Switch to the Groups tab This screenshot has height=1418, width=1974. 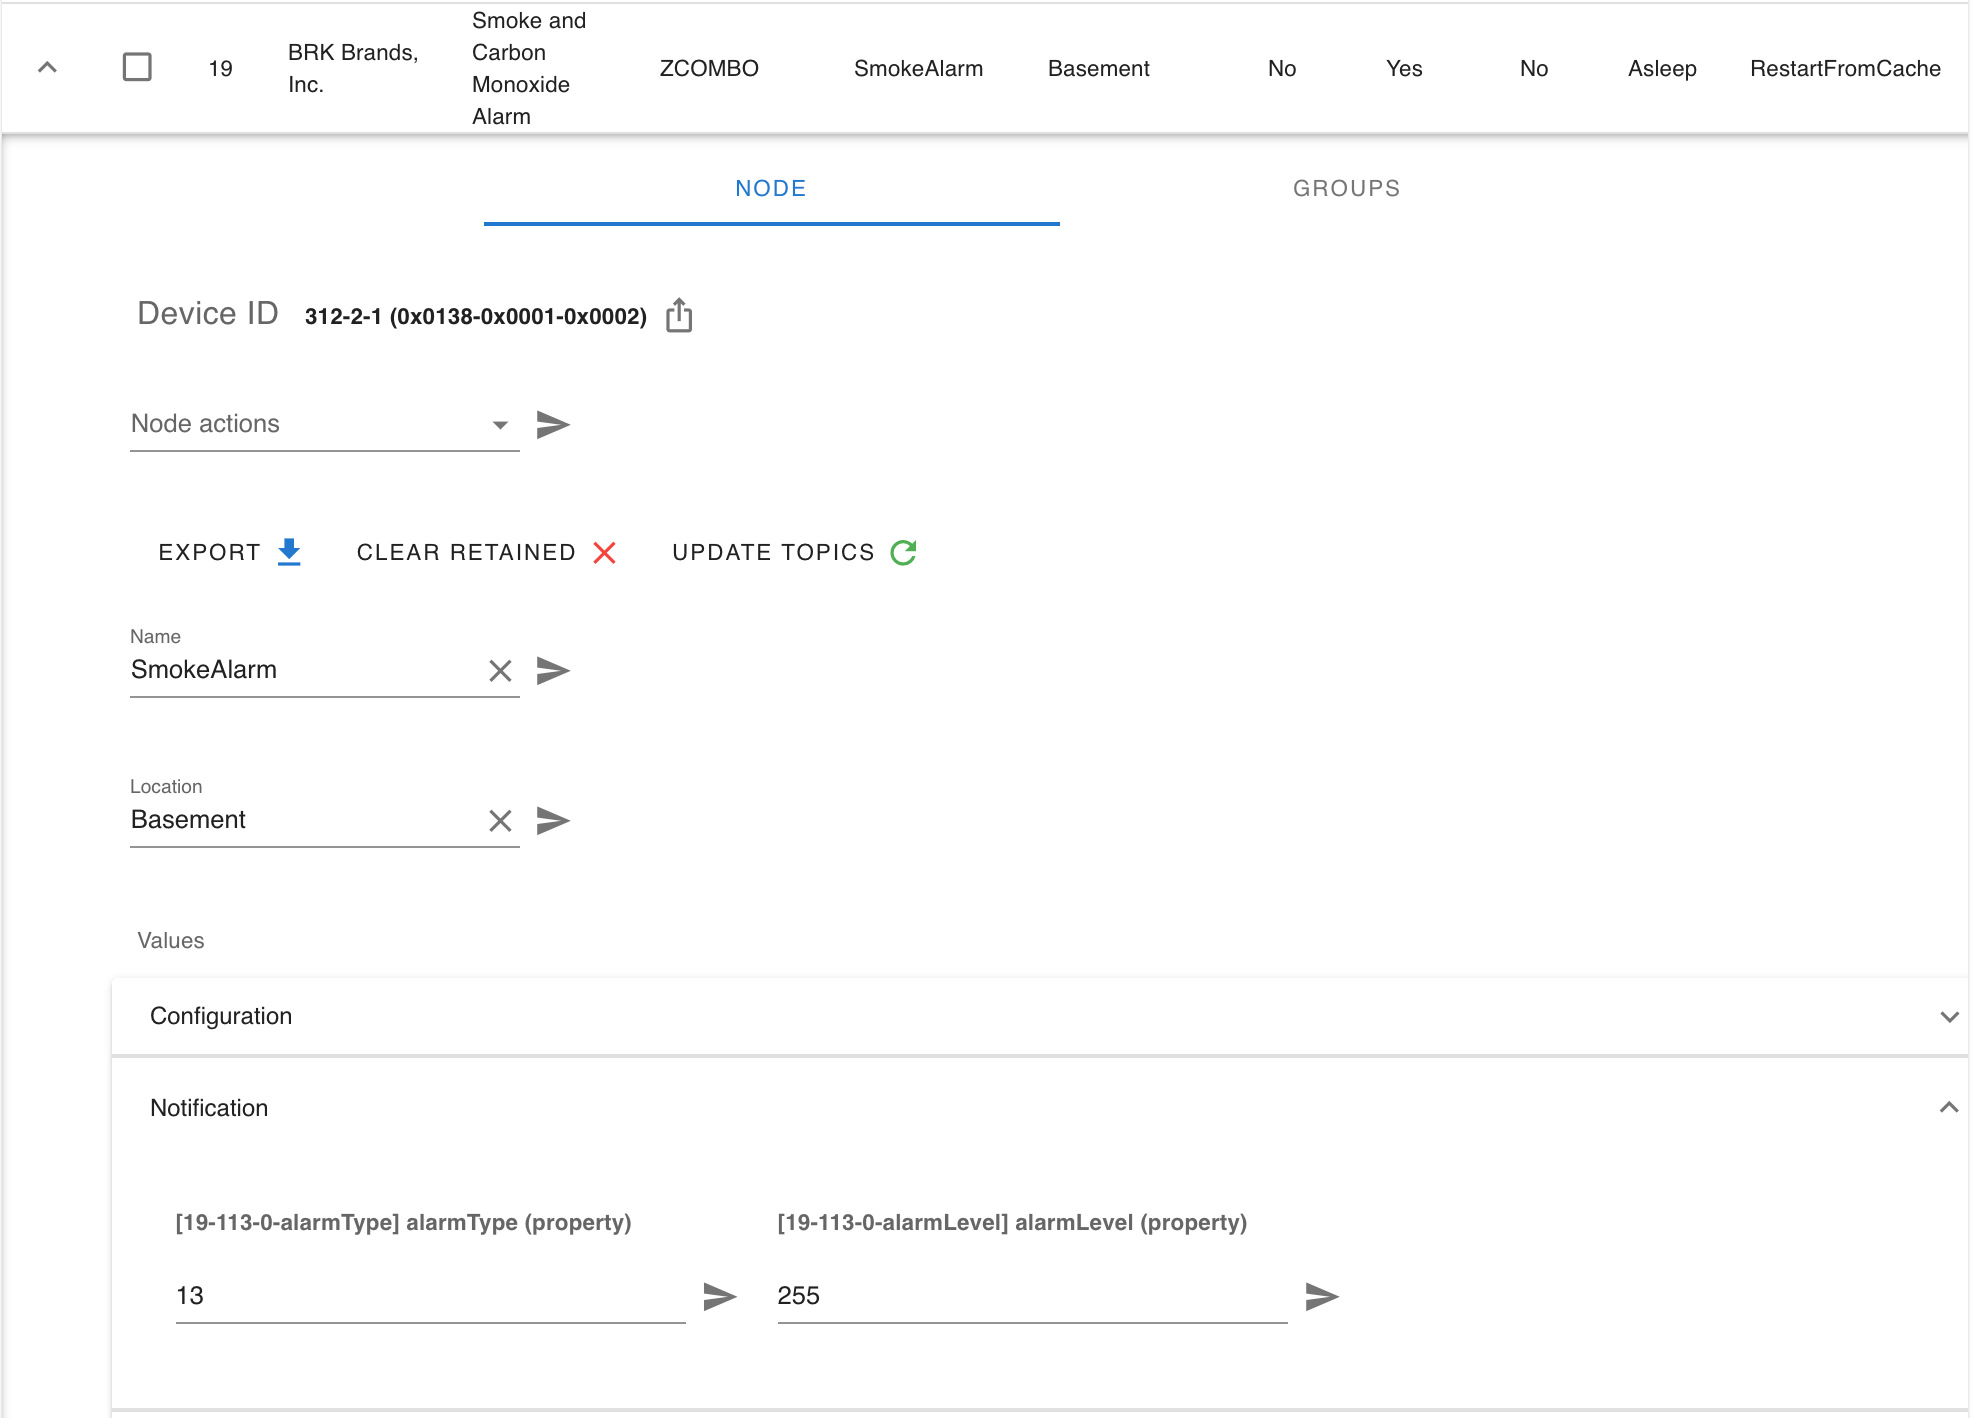point(1346,188)
